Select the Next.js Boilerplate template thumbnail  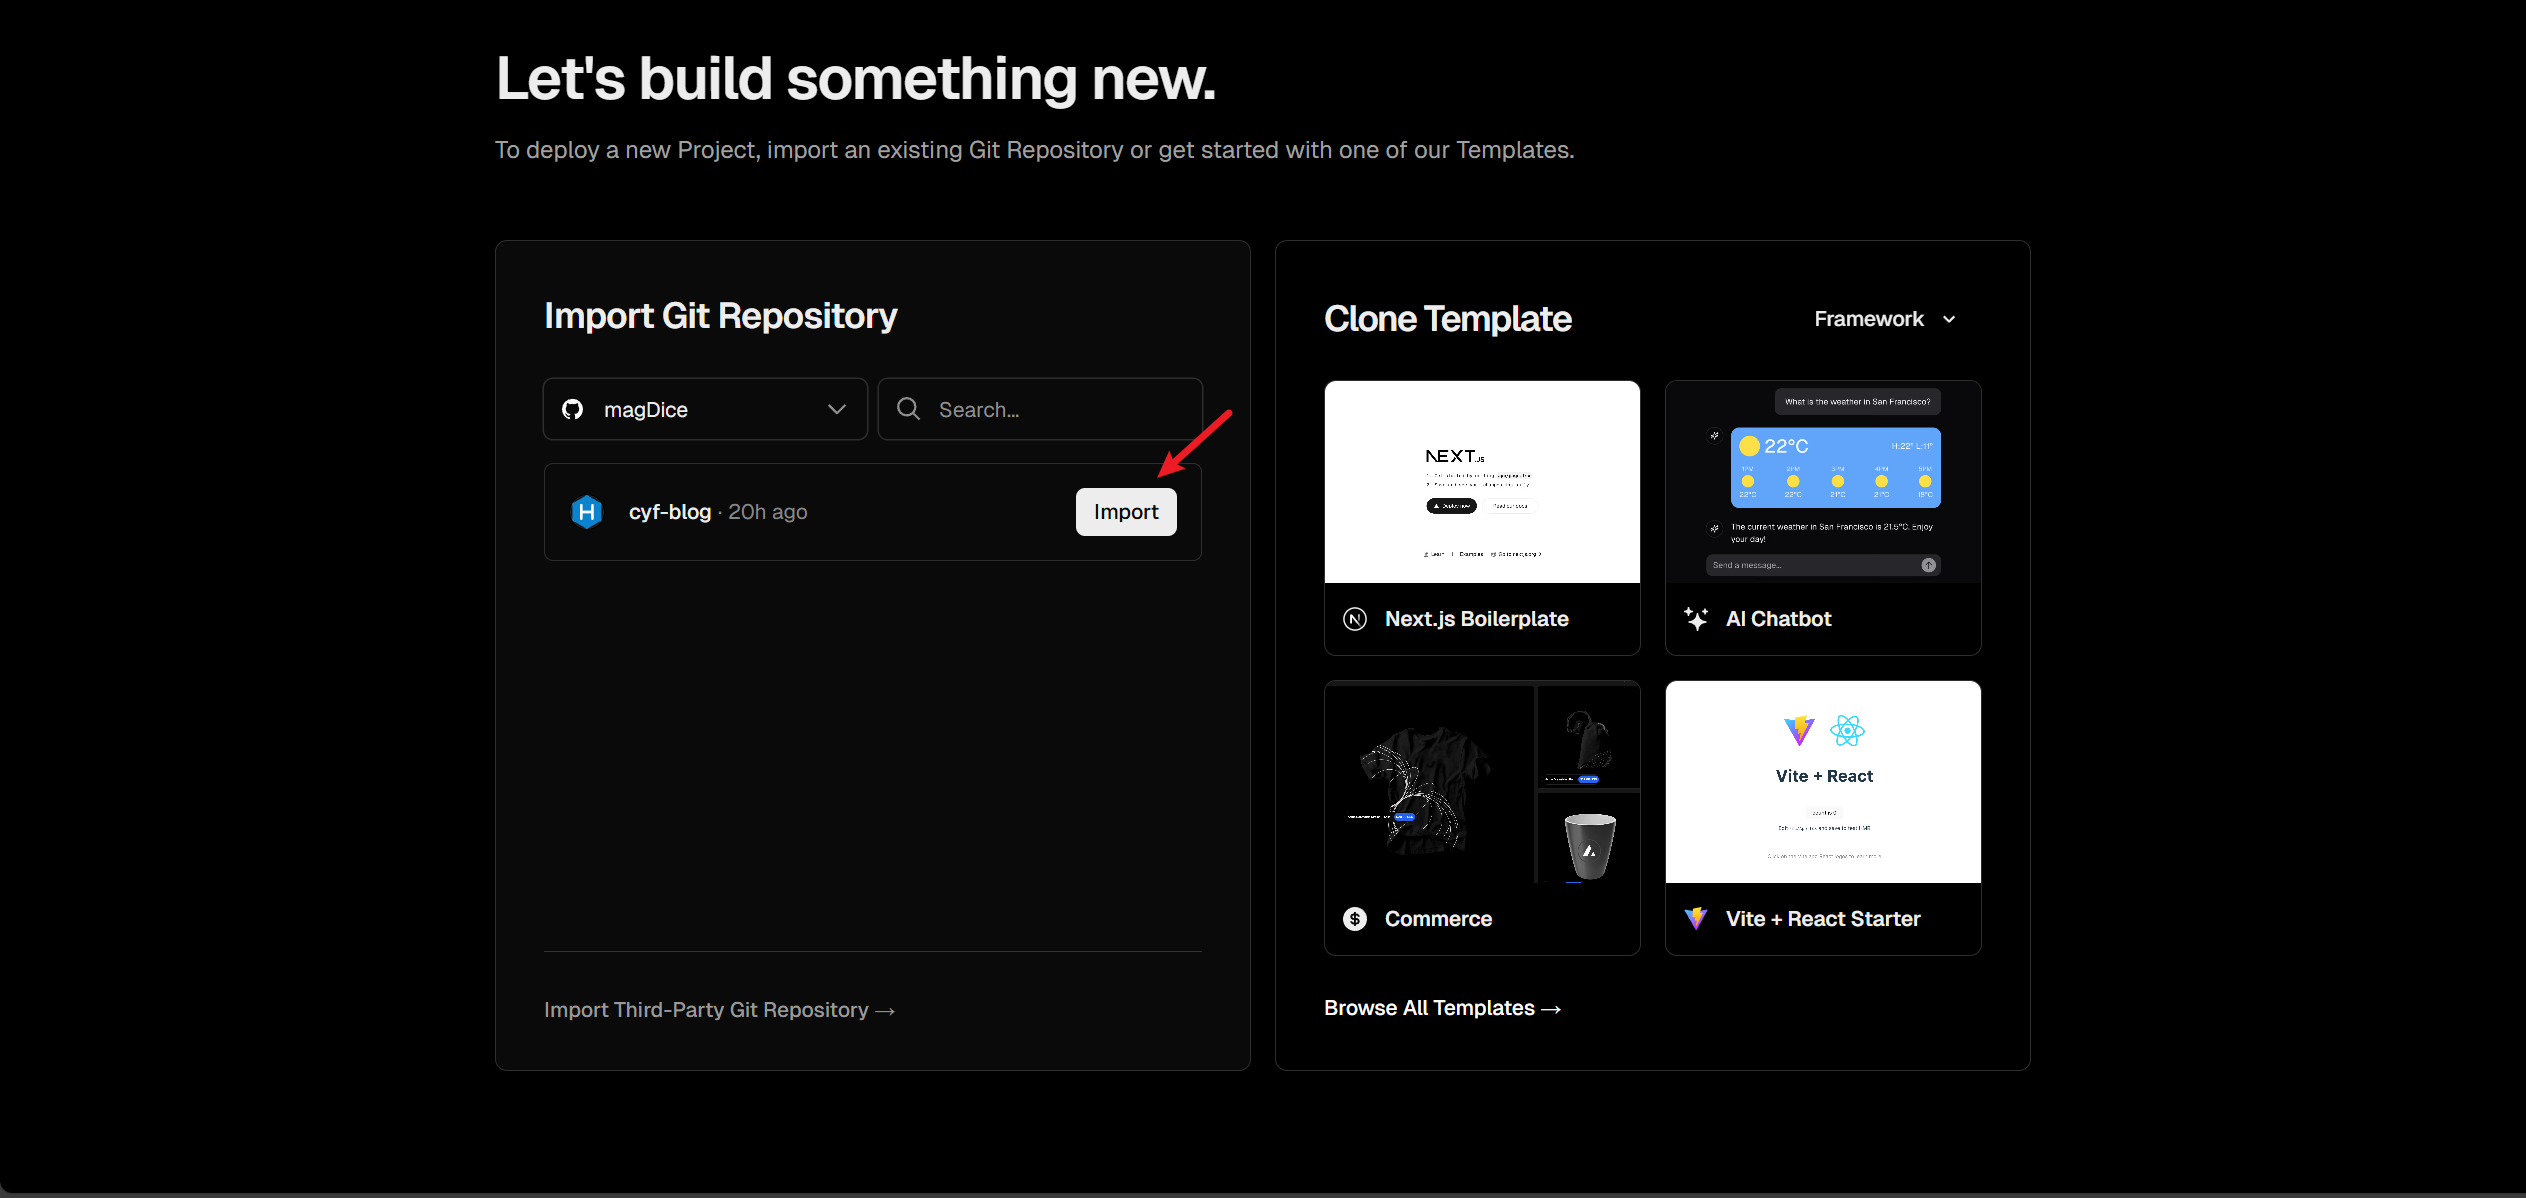pos(1481,482)
